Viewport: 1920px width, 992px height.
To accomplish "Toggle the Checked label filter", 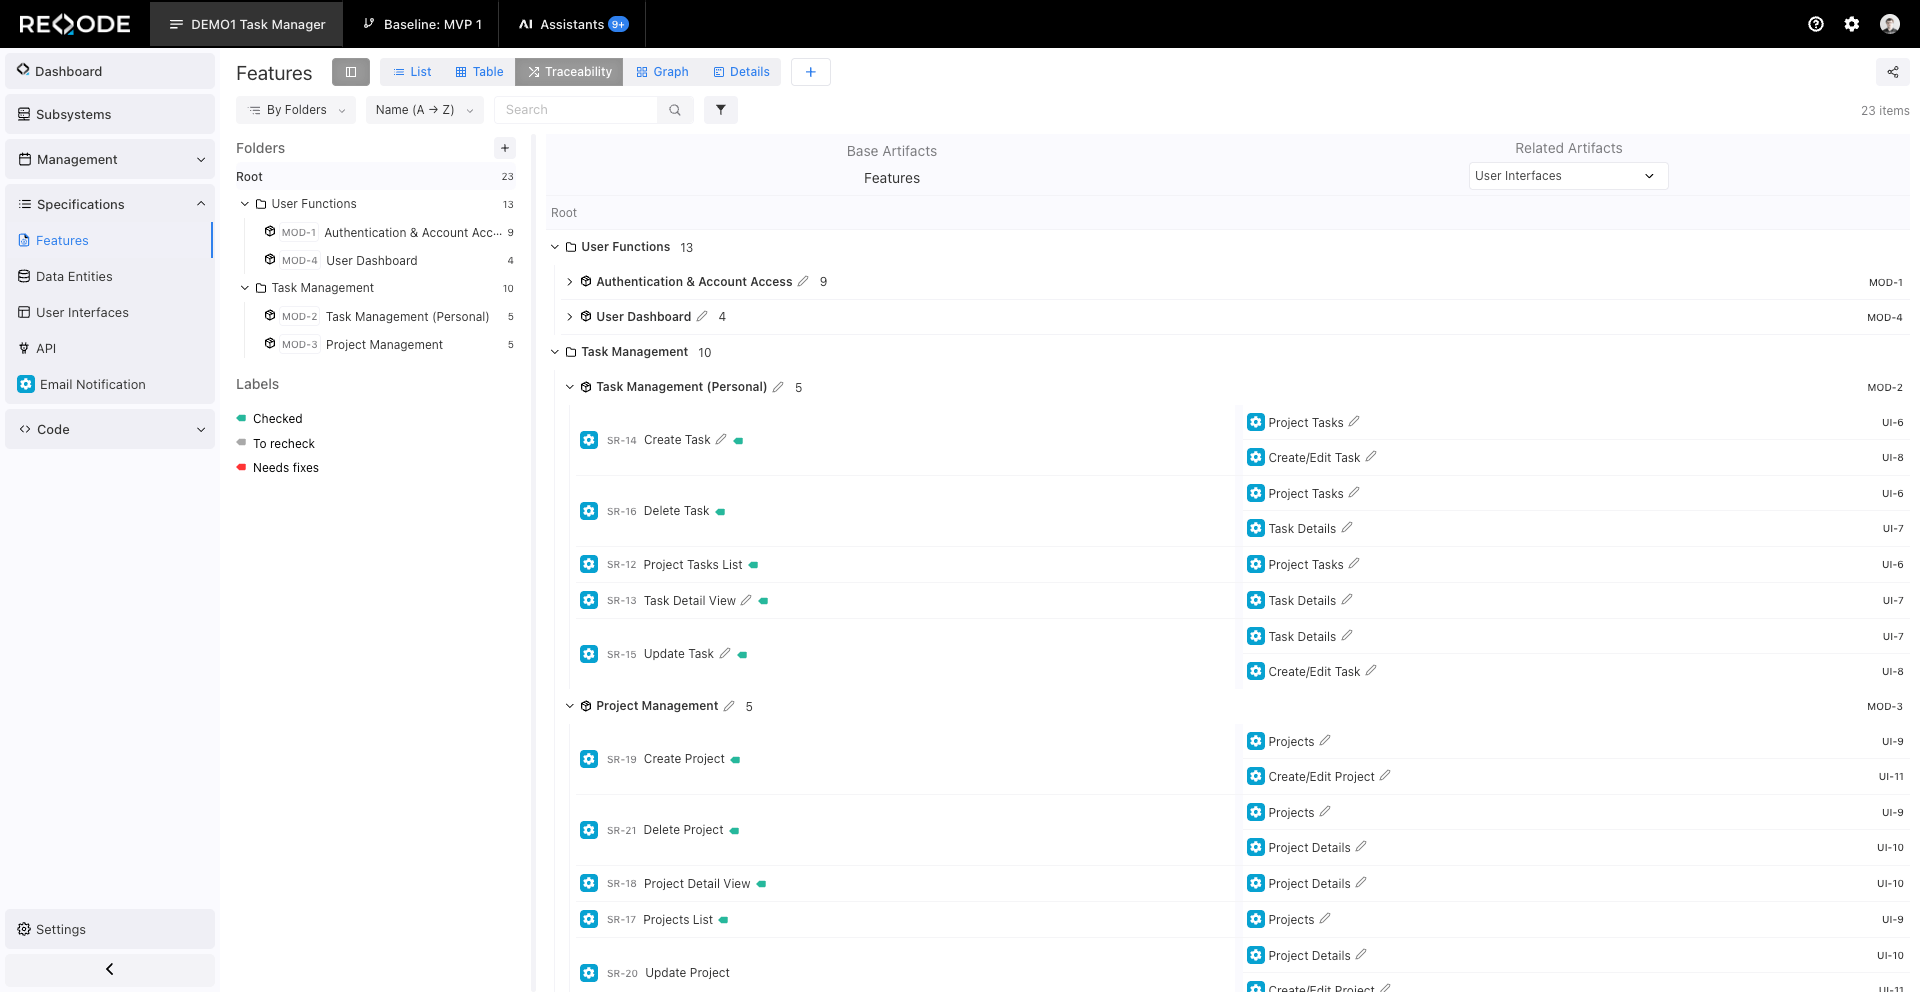I will (x=277, y=419).
